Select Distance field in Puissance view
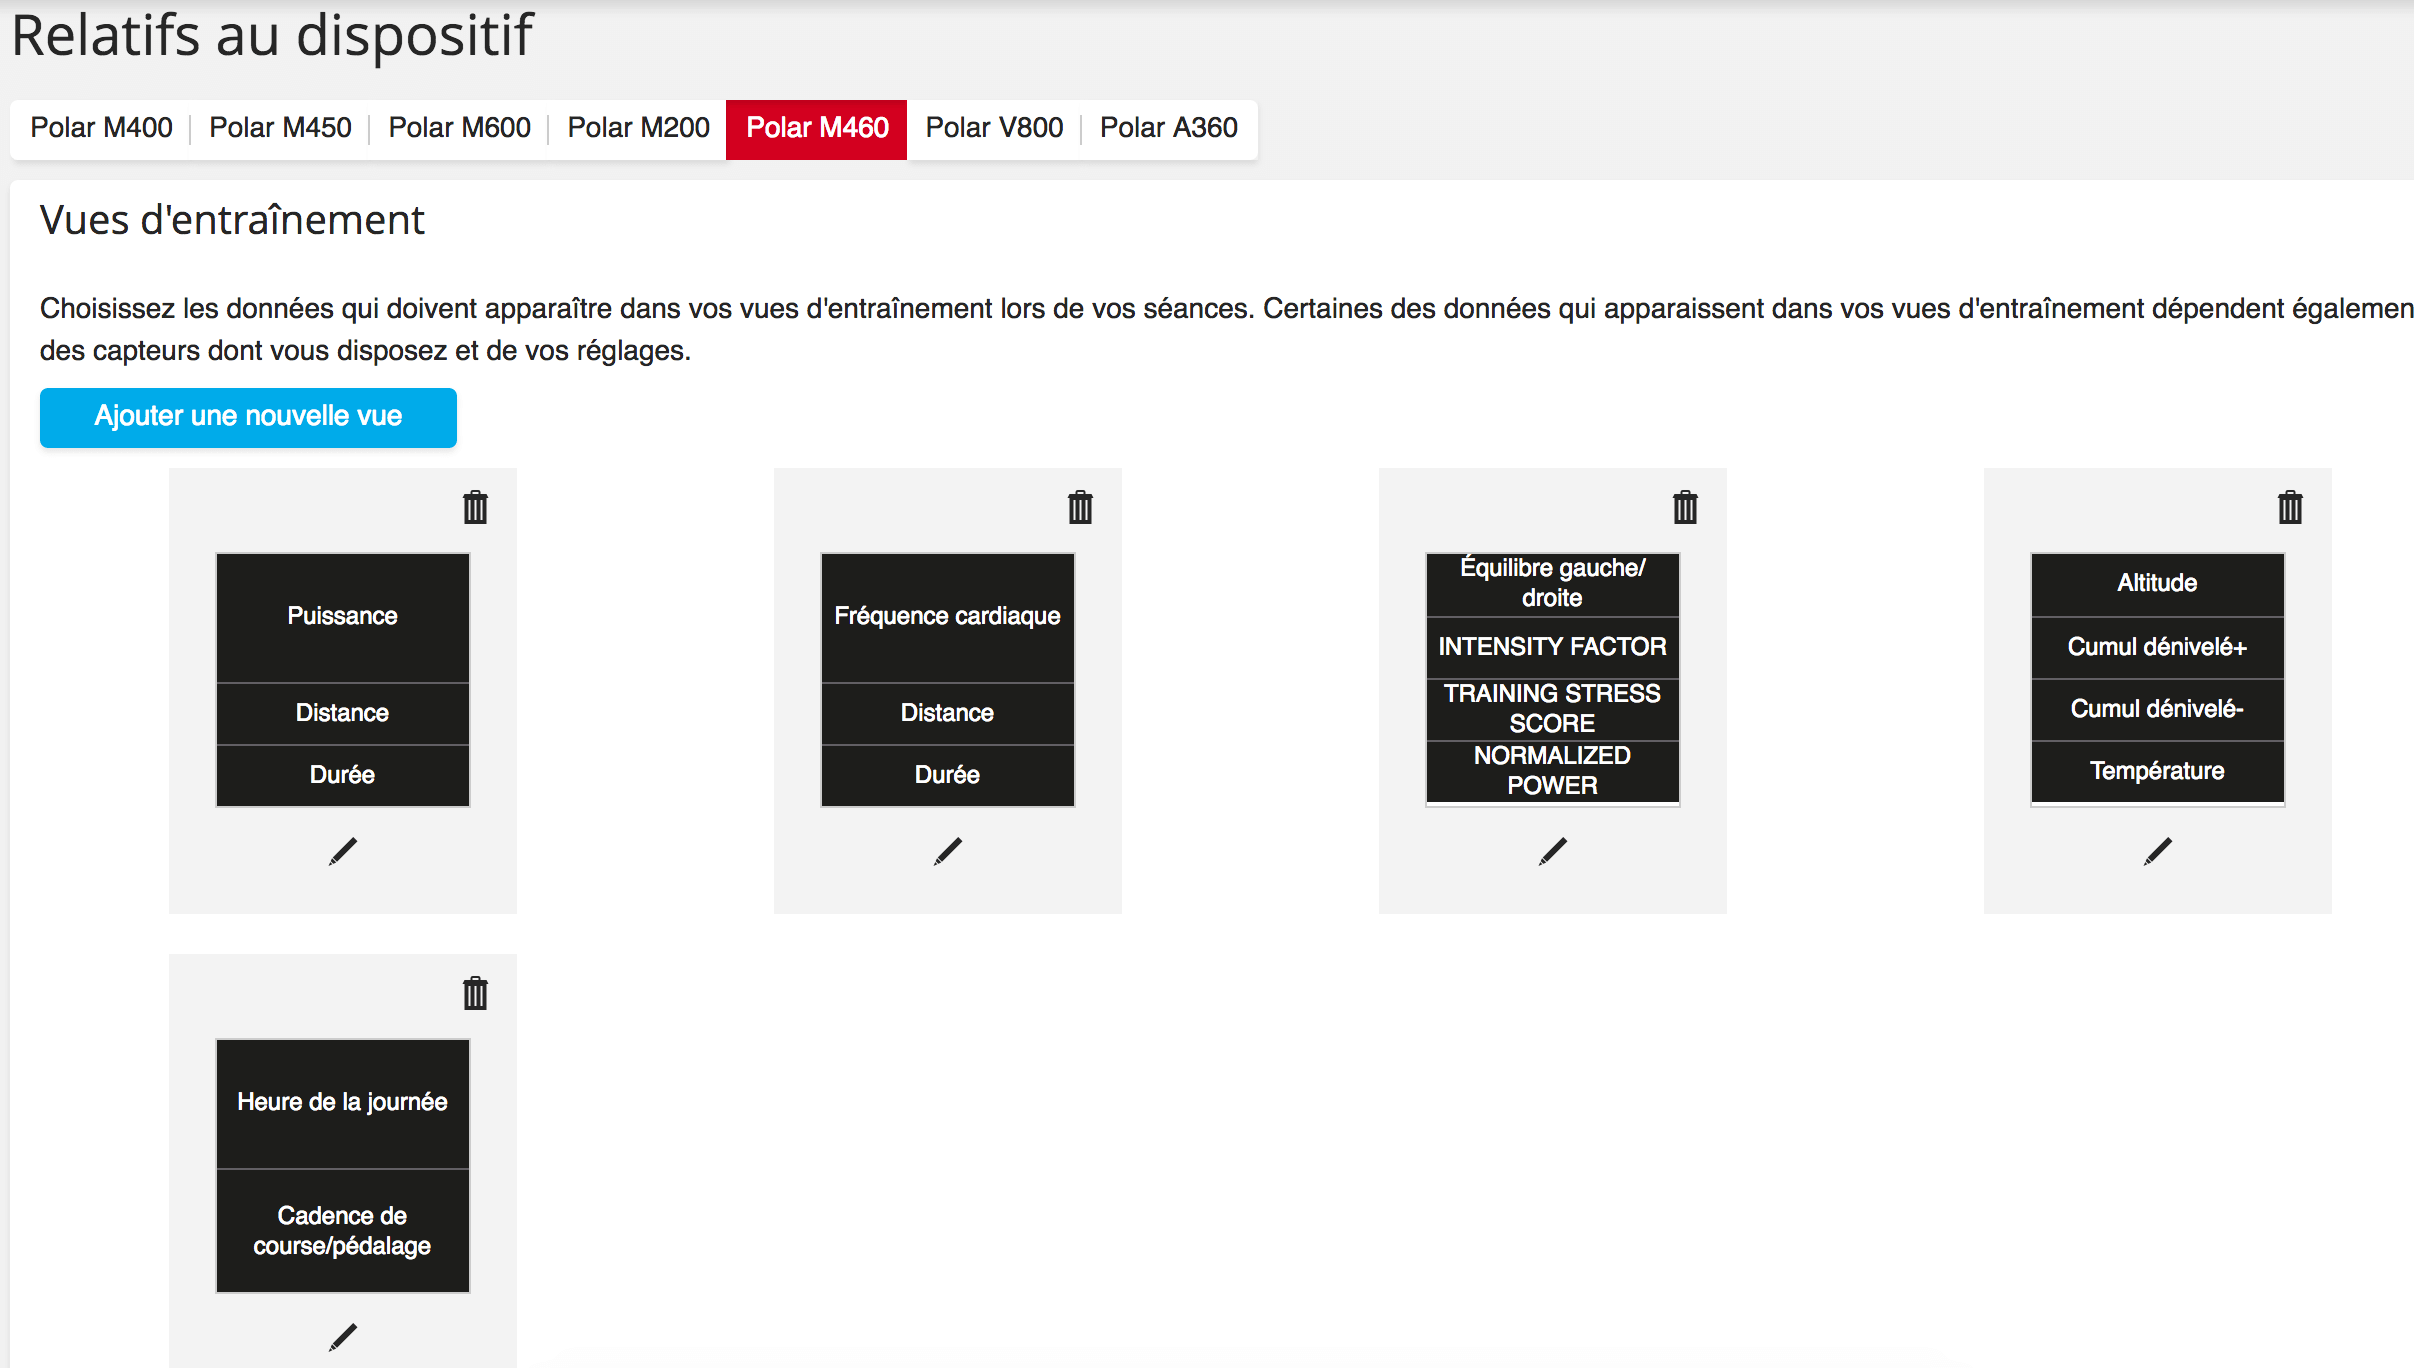Viewport: 2414px width, 1368px height. (343, 713)
